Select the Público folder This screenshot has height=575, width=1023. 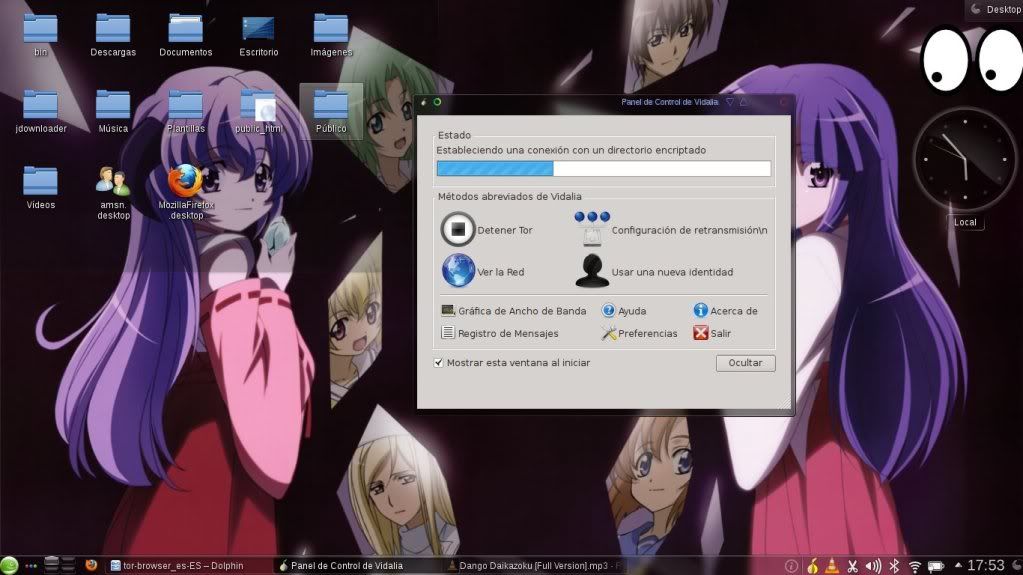coord(331,111)
